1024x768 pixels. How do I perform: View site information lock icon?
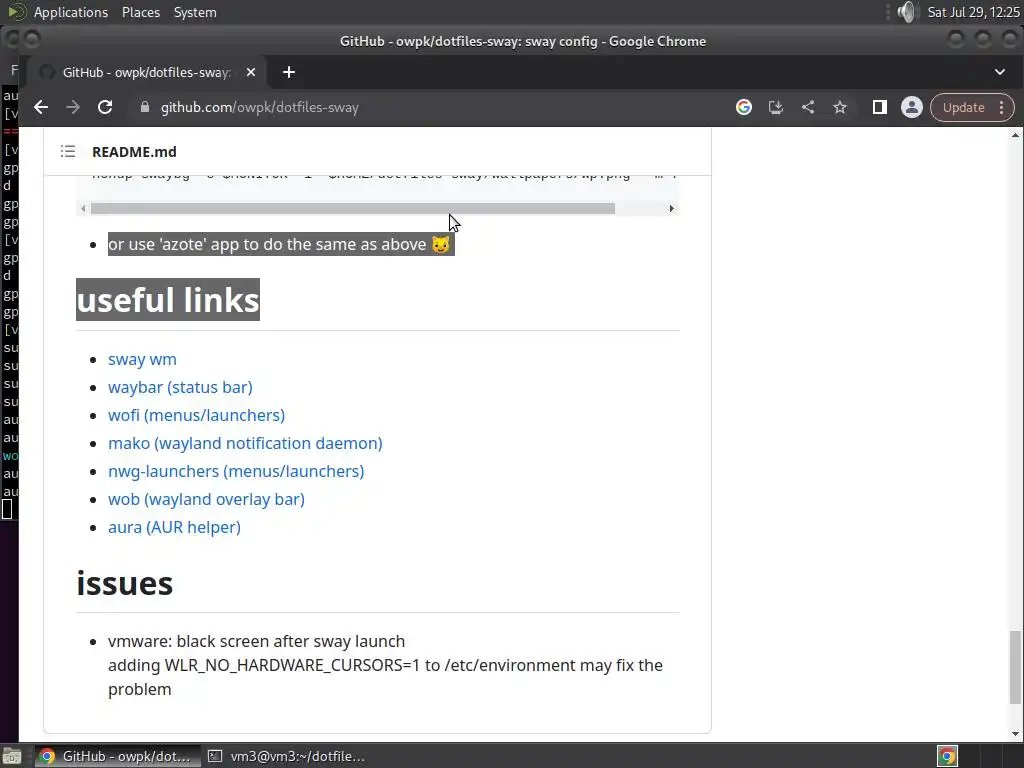(x=145, y=108)
